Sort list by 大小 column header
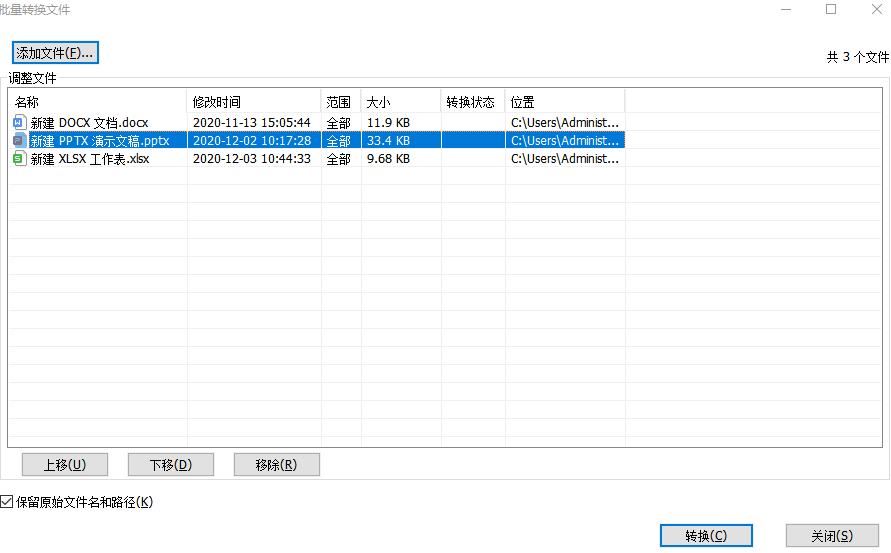Image resolution: width=891 pixels, height=553 pixels. tap(400, 102)
